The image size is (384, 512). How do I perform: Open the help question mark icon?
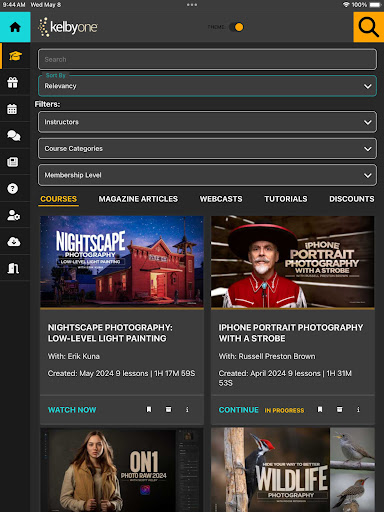tap(13, 189)
